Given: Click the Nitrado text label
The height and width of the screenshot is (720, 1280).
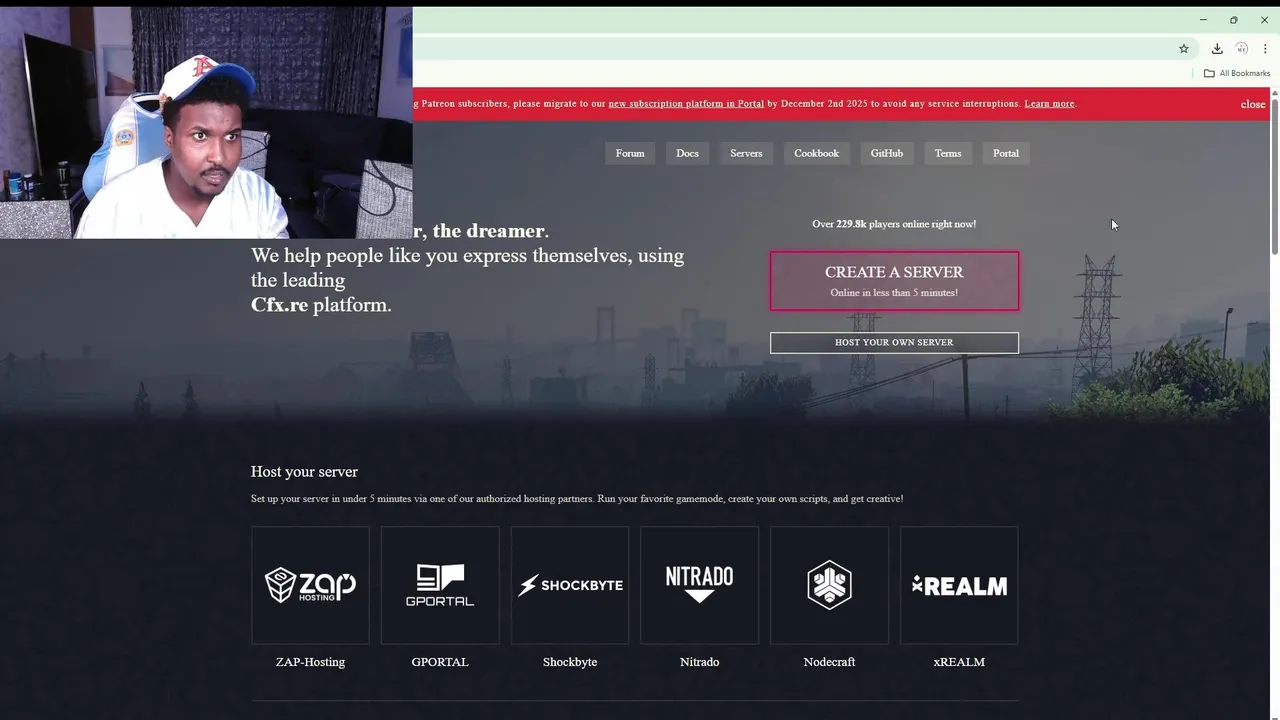Looking at the screenshot, I should [x=700, y=662].
